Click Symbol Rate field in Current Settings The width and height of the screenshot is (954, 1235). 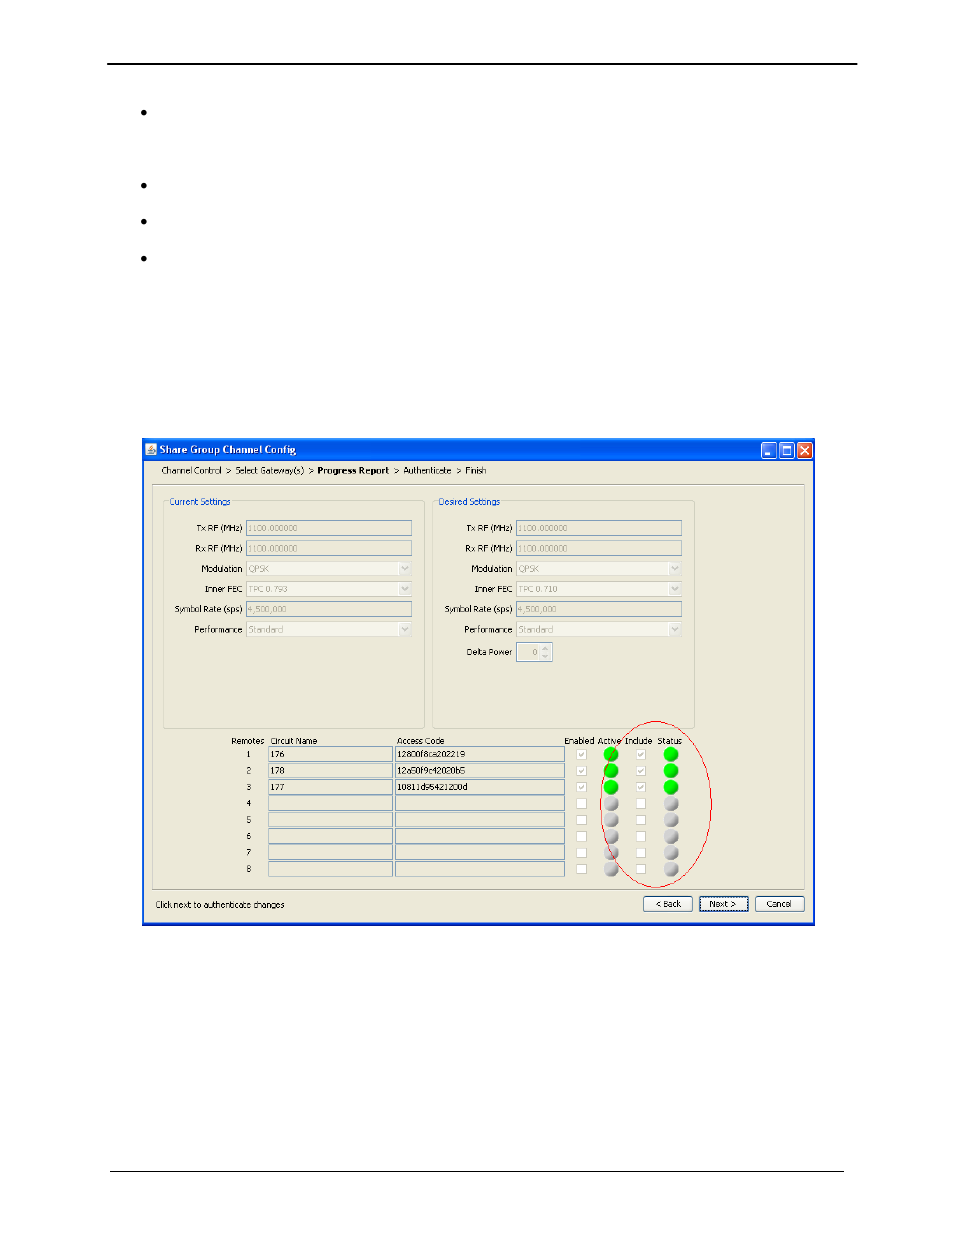pos(329,609)
